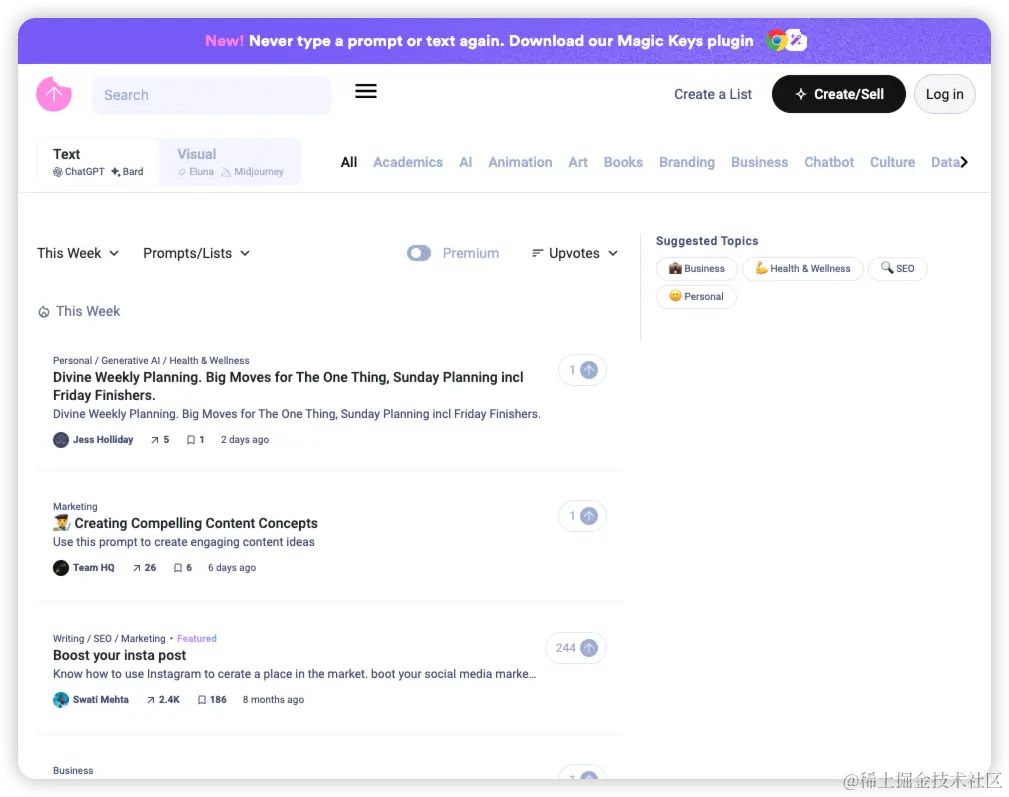The image size is (1009, 797).
Task: Select the Business suggested topic chip
Action: click(697, 268)
